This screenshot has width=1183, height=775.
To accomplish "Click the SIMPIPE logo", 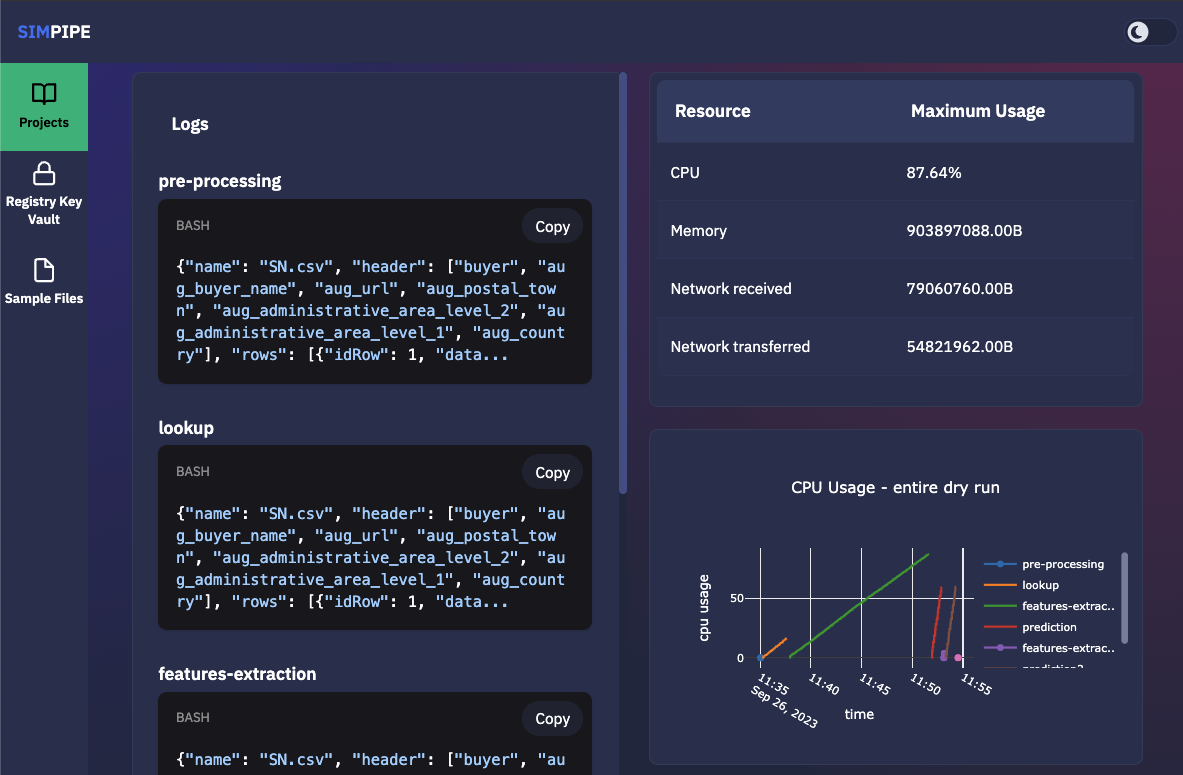I will [x=54, y=32].
